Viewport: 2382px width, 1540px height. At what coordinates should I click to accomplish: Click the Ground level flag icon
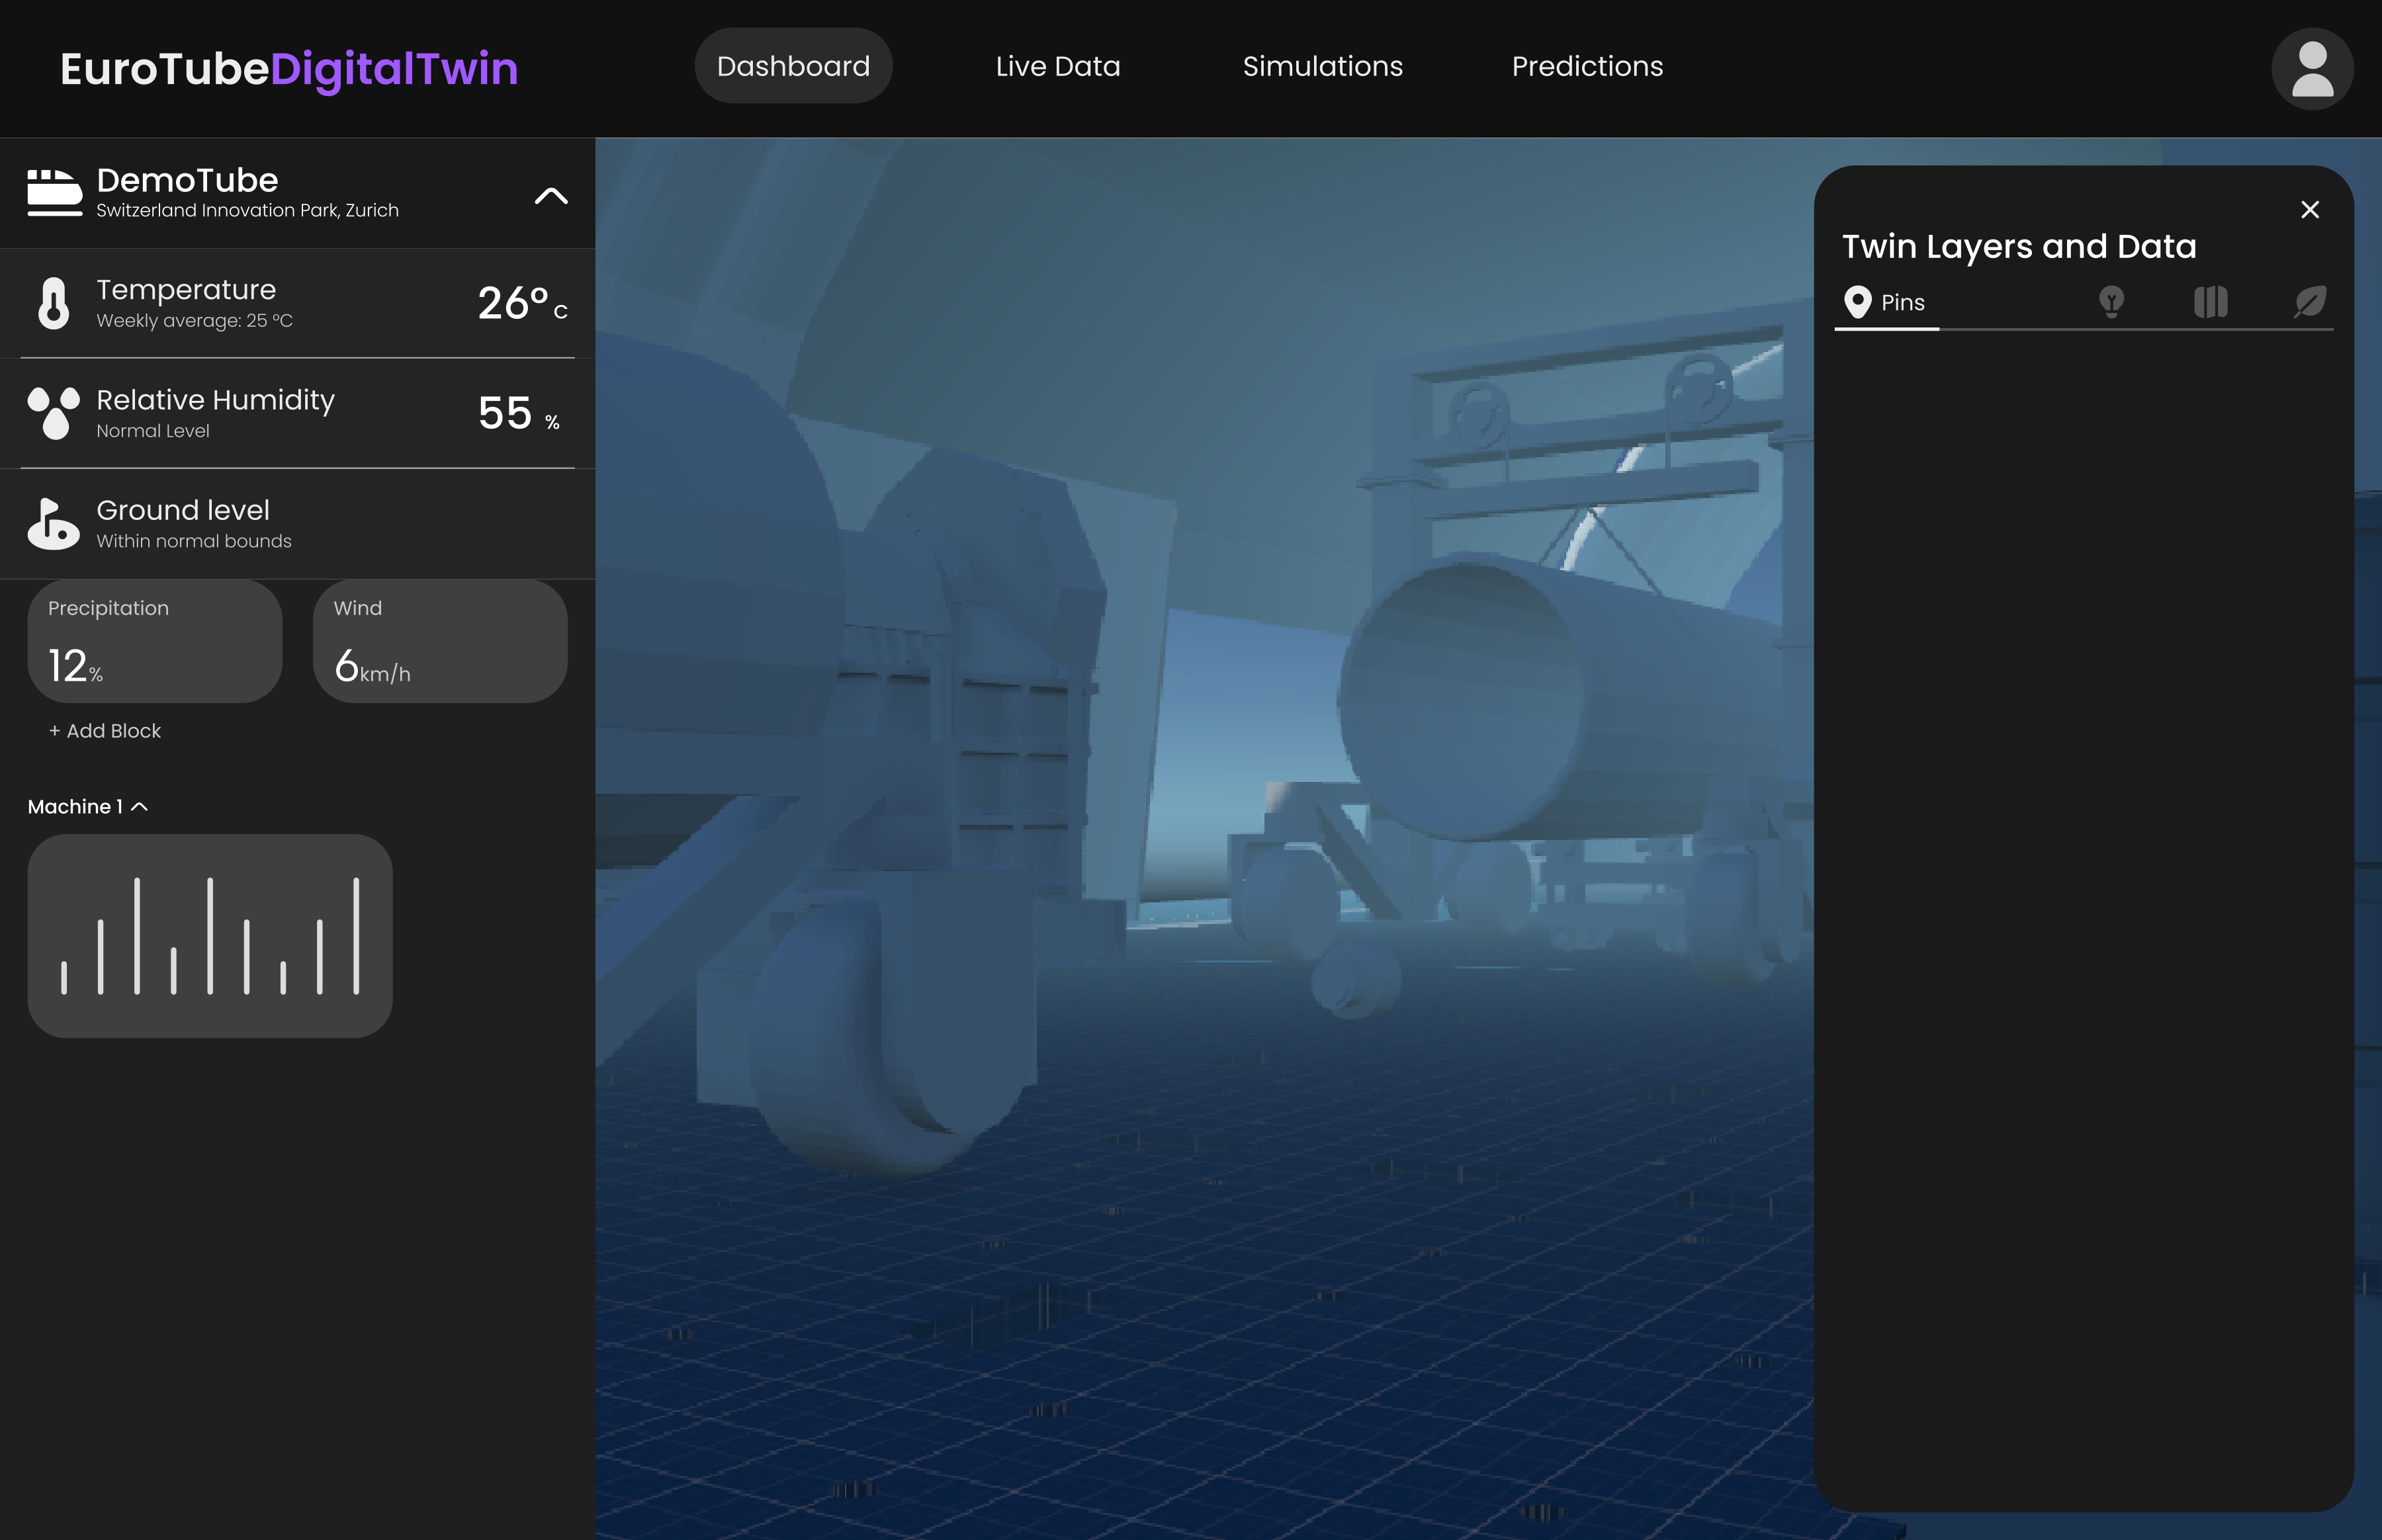(54, 523)
